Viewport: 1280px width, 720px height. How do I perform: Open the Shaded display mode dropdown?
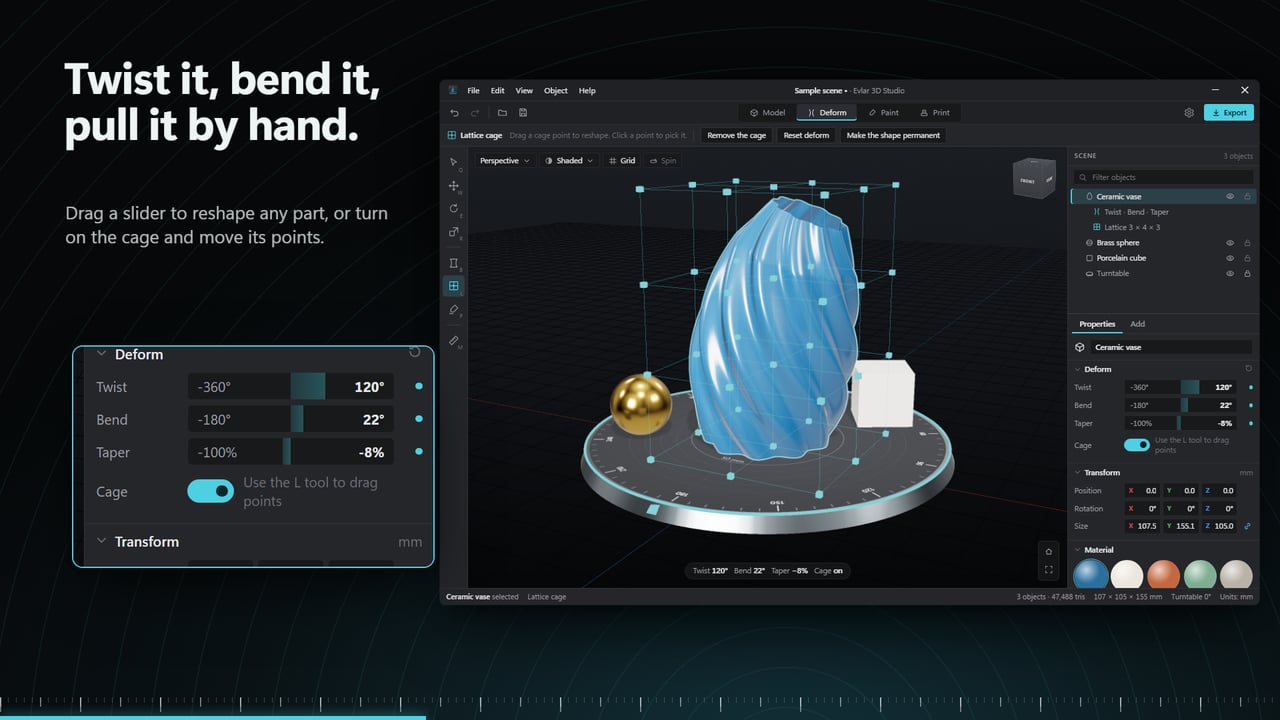[569, 161]
